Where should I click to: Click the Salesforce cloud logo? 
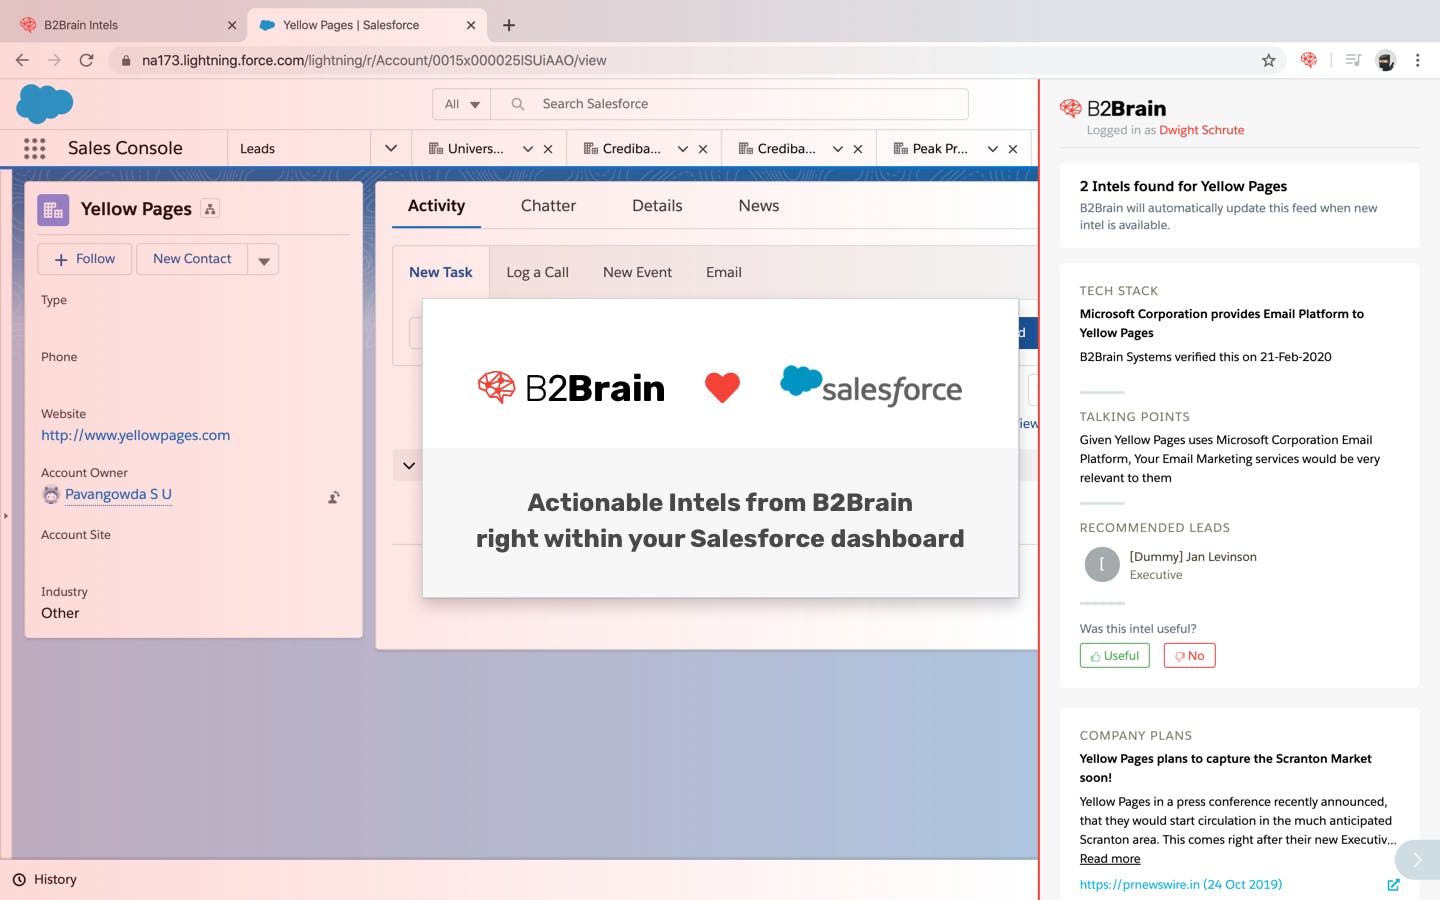(45, 103)
